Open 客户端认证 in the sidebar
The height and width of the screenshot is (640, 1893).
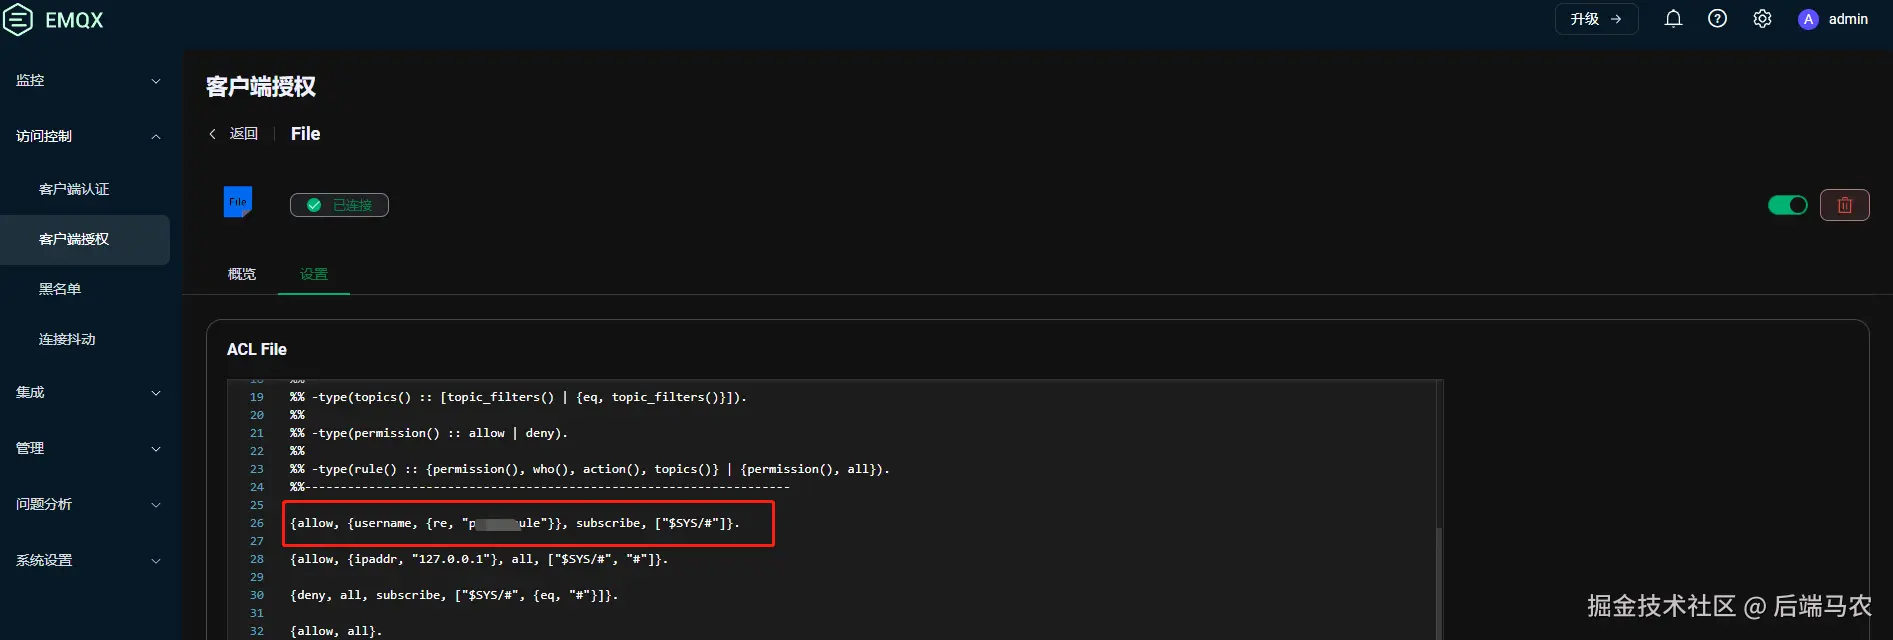(x=74, y=189)
